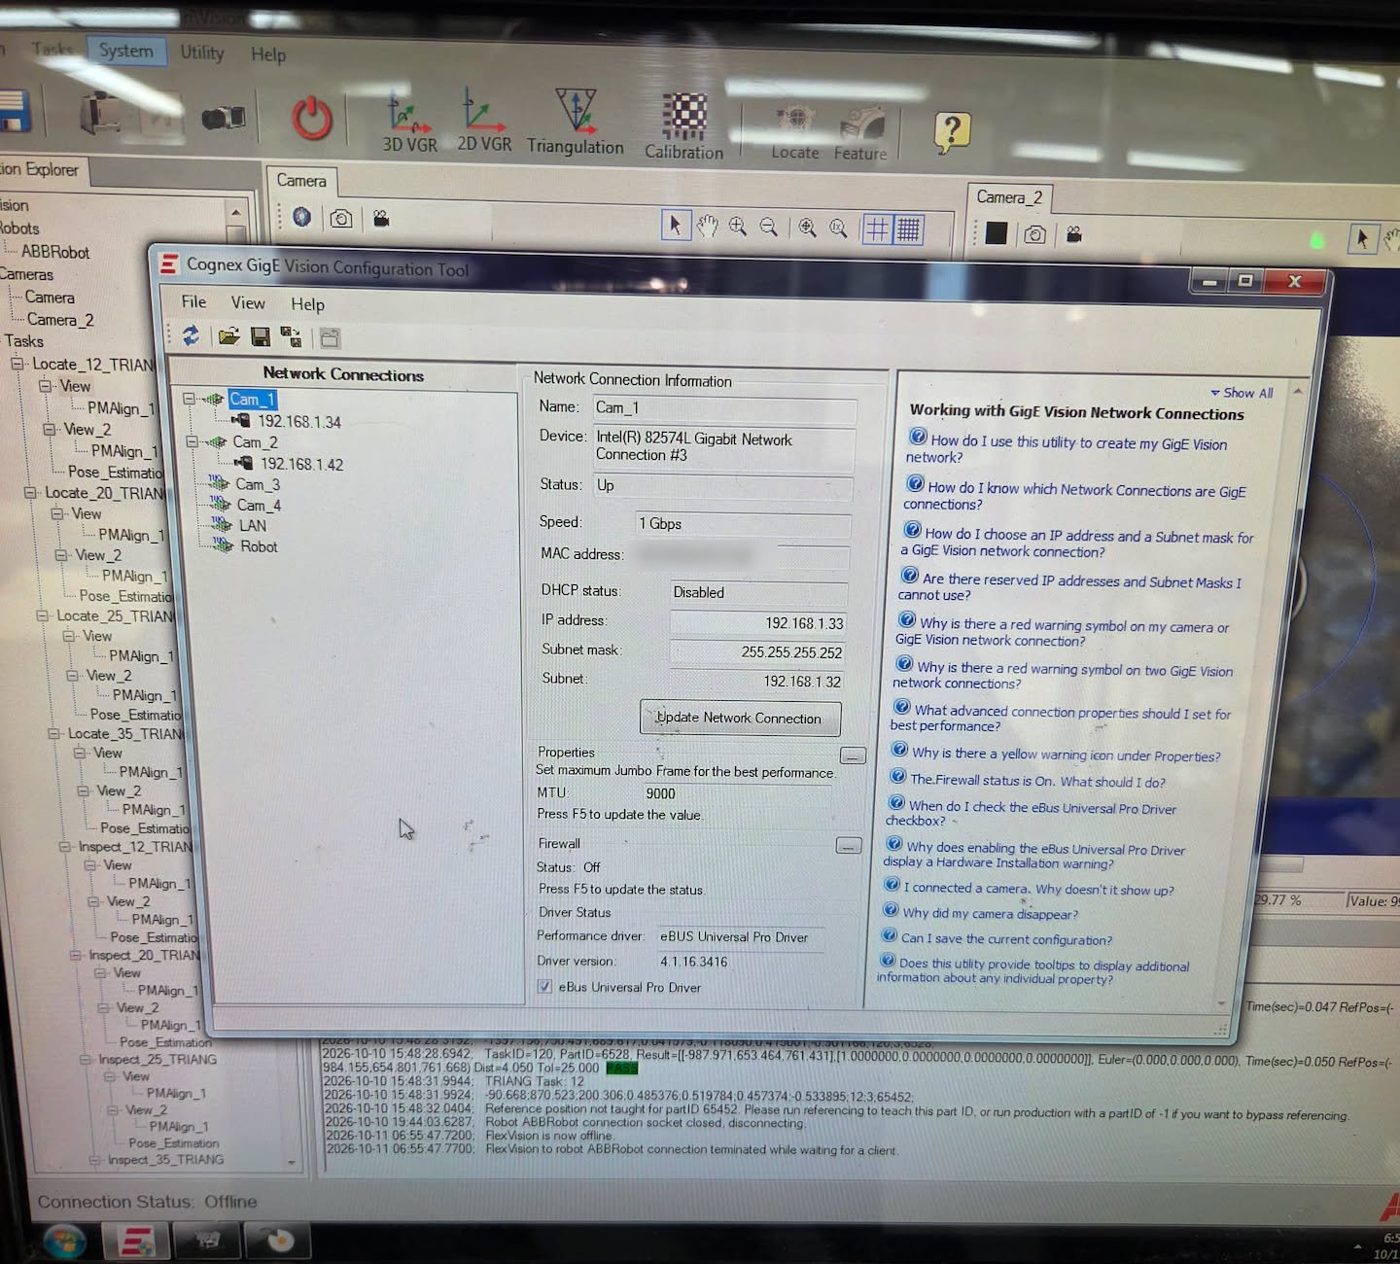Screen dimensions: 1400x1264
Task: Collapse the Locate_12_TRIANG tree node
Action: pyautogui.click(x=17, y=364)
